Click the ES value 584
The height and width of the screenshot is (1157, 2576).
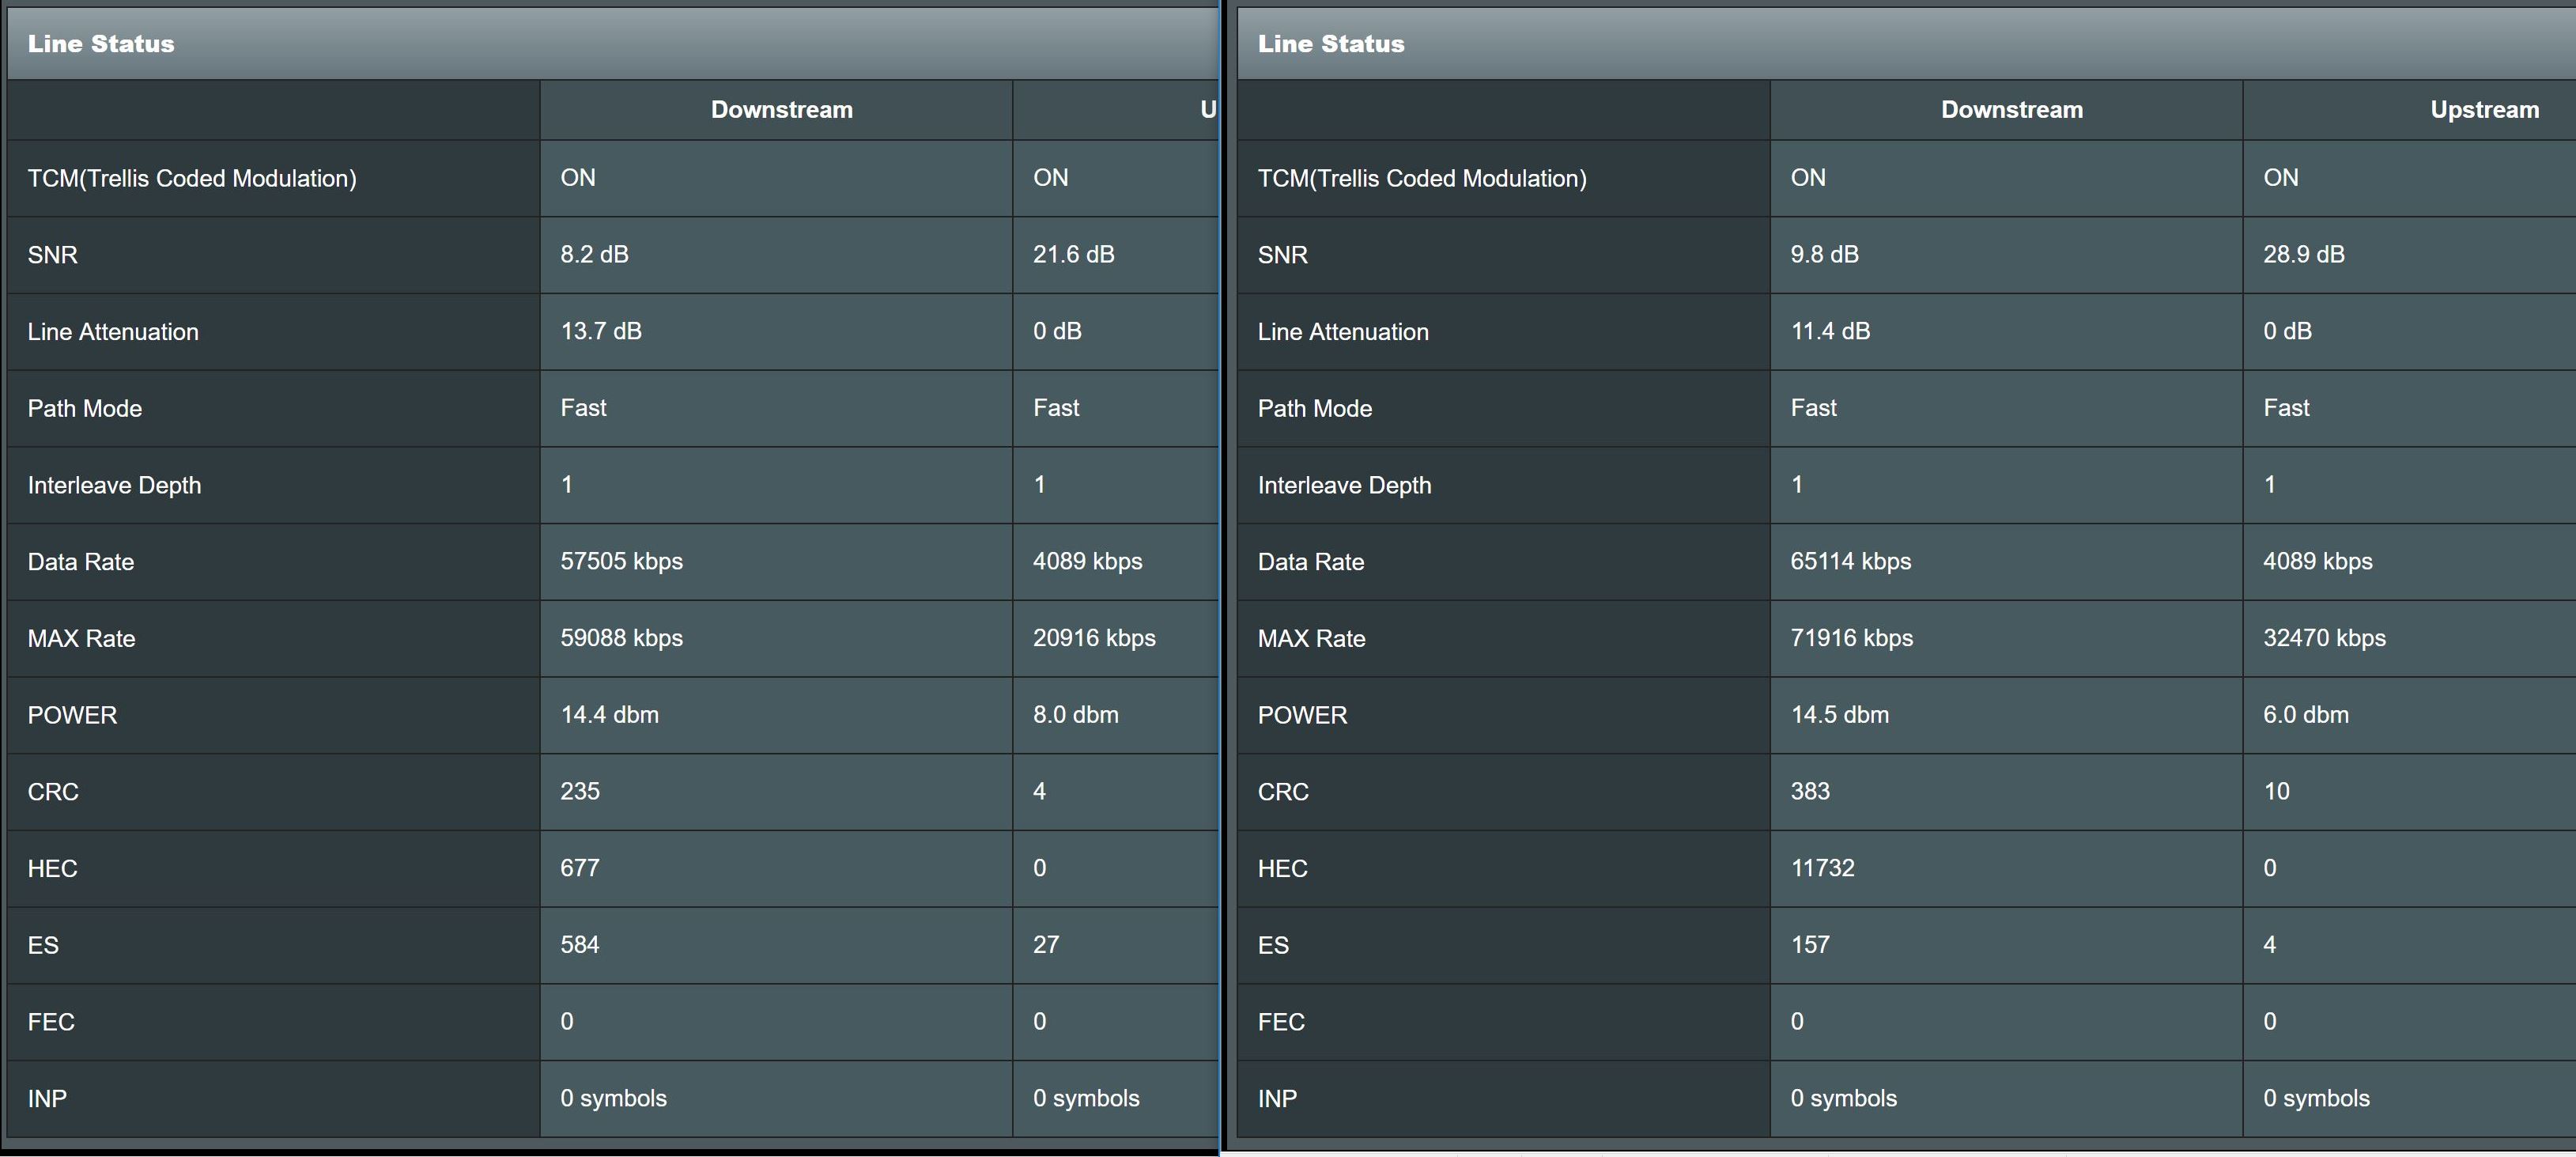tap(580, 945)
